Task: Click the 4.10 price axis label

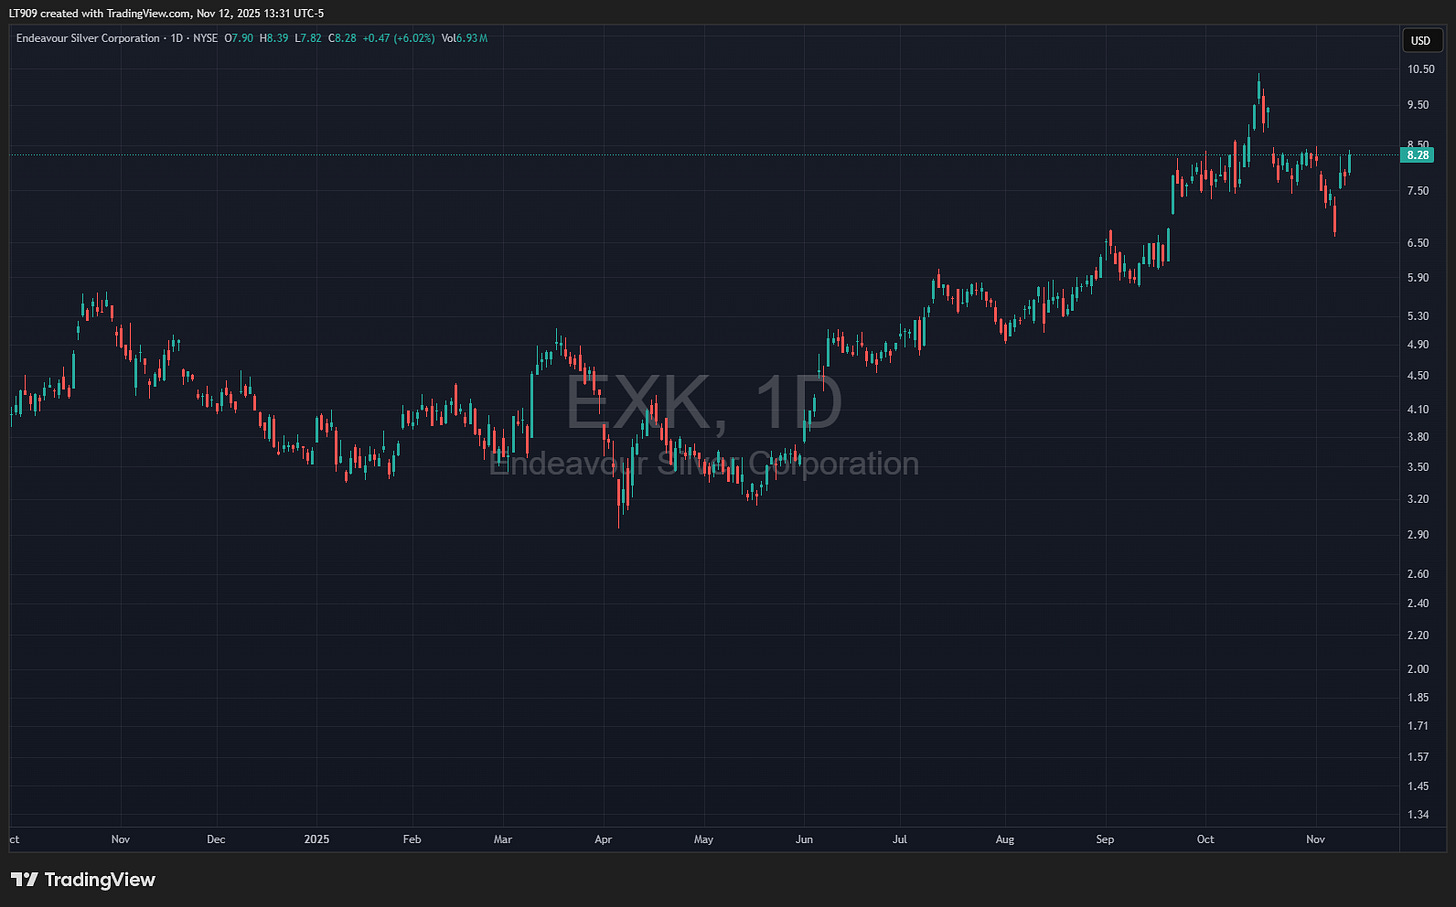Action: coord(1418,410)
